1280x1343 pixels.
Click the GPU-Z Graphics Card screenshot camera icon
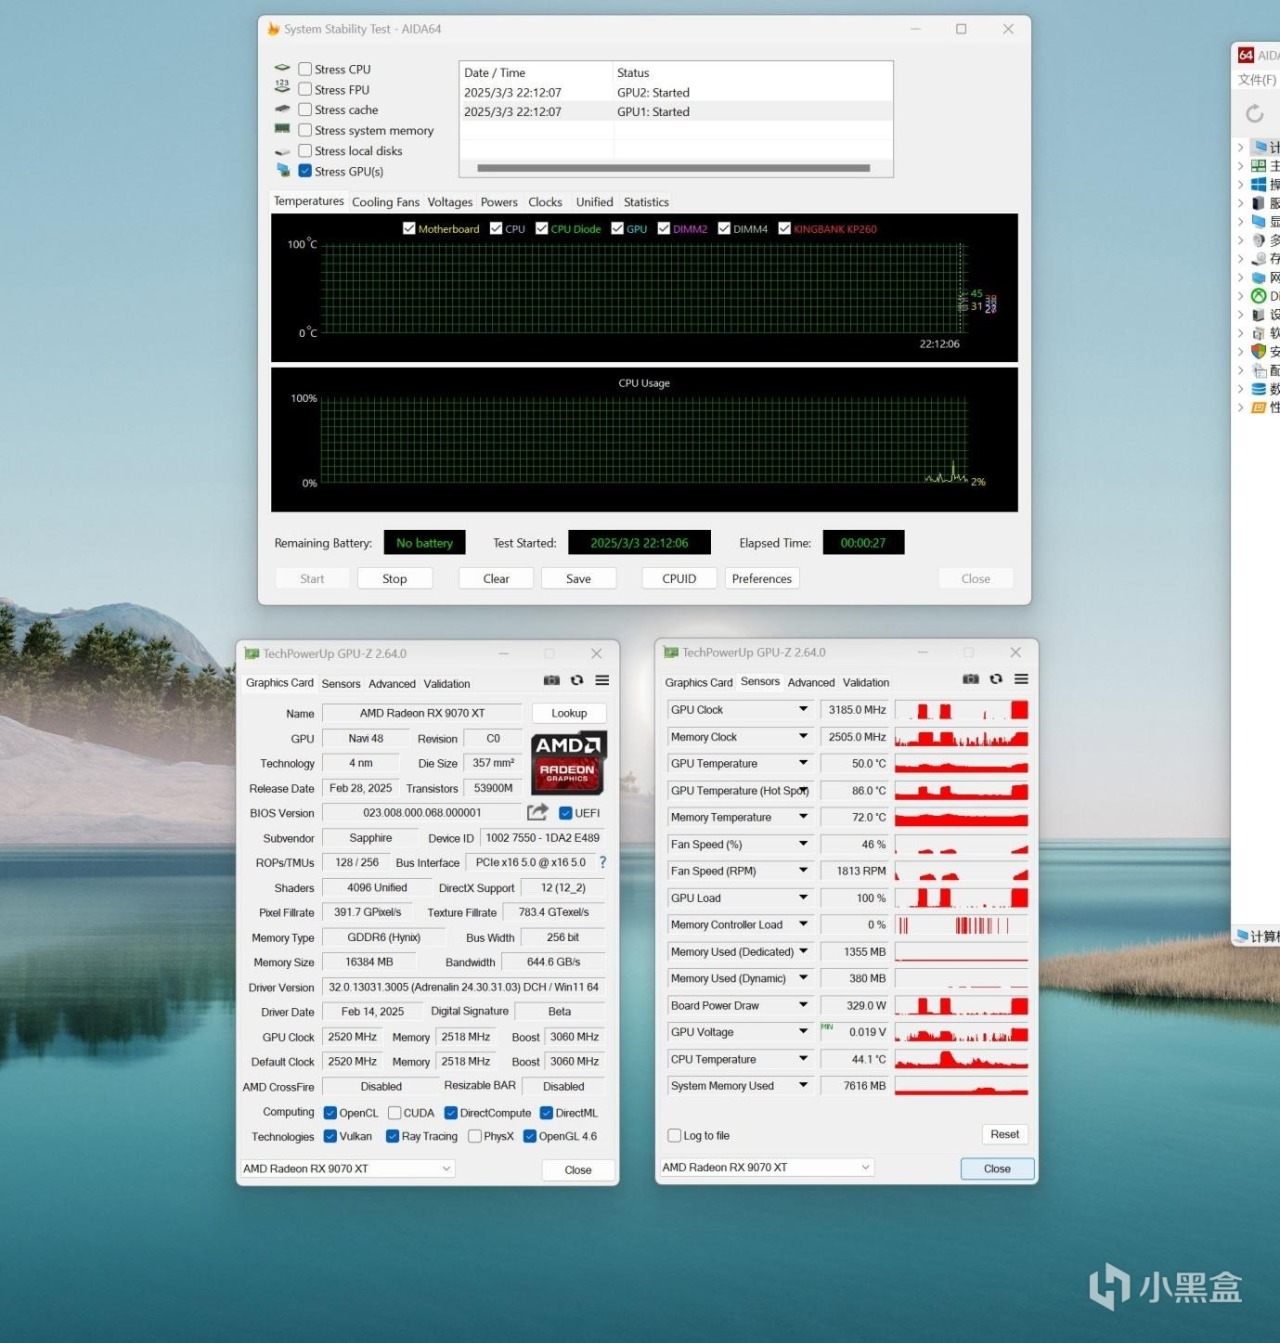551,680
